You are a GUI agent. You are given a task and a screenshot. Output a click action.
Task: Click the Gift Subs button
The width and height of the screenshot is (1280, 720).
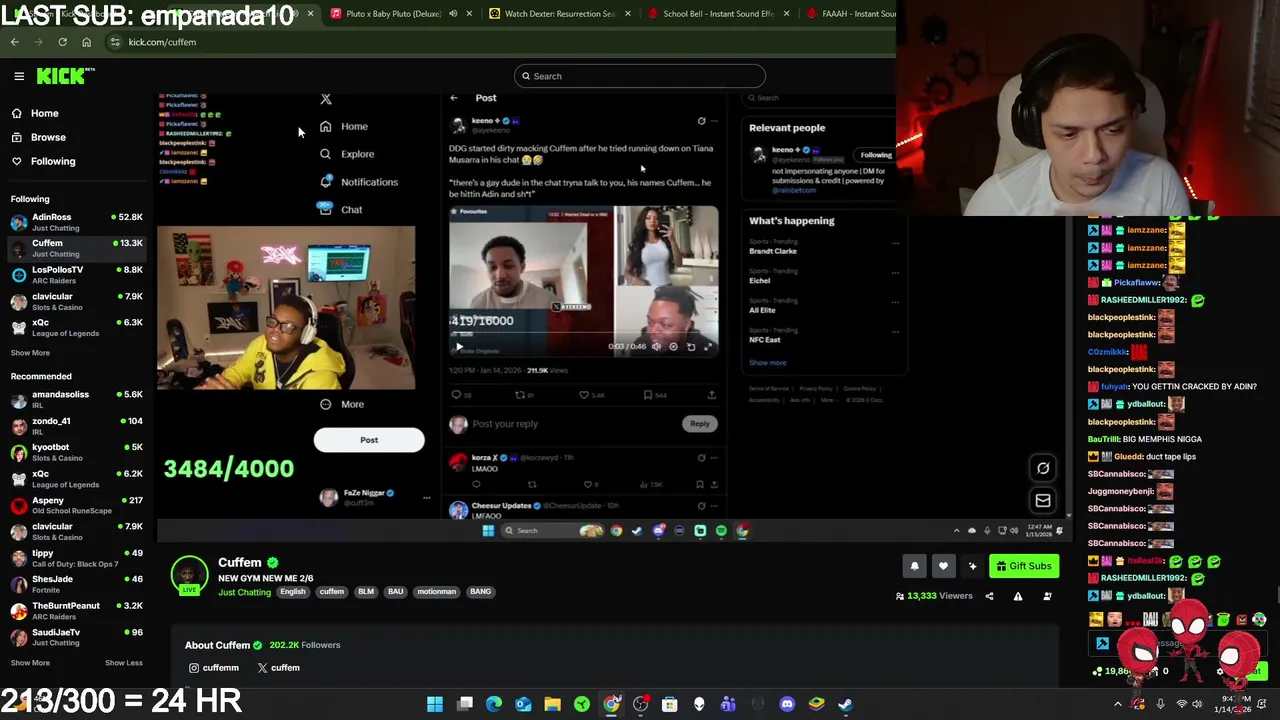pyautogui.click(x=1024, y=566)
